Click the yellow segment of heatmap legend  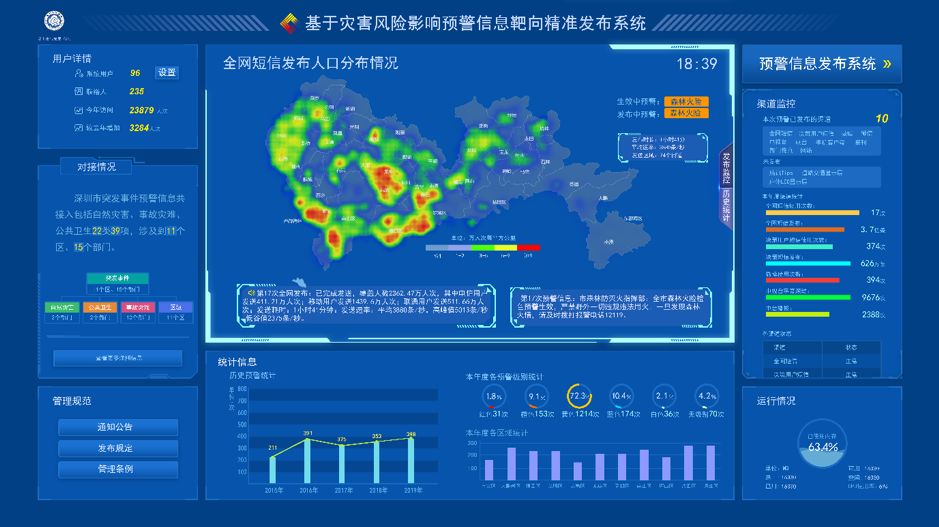[x=505, y=247]
